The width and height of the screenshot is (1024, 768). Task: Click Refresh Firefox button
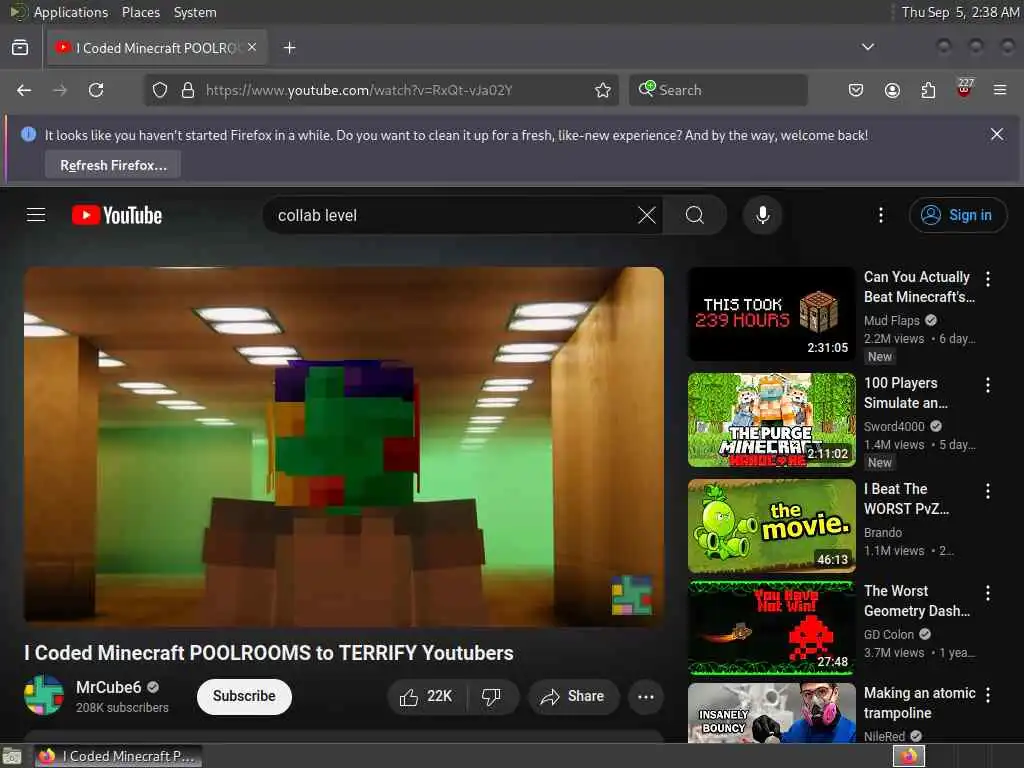(x=113, y=165)
